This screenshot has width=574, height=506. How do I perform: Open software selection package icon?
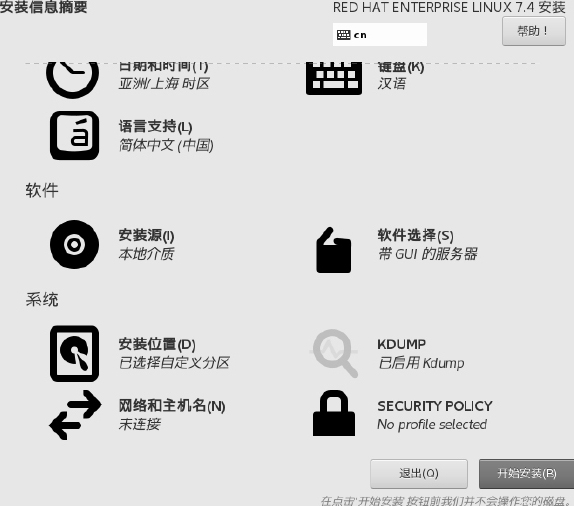[x=333, y=250]
